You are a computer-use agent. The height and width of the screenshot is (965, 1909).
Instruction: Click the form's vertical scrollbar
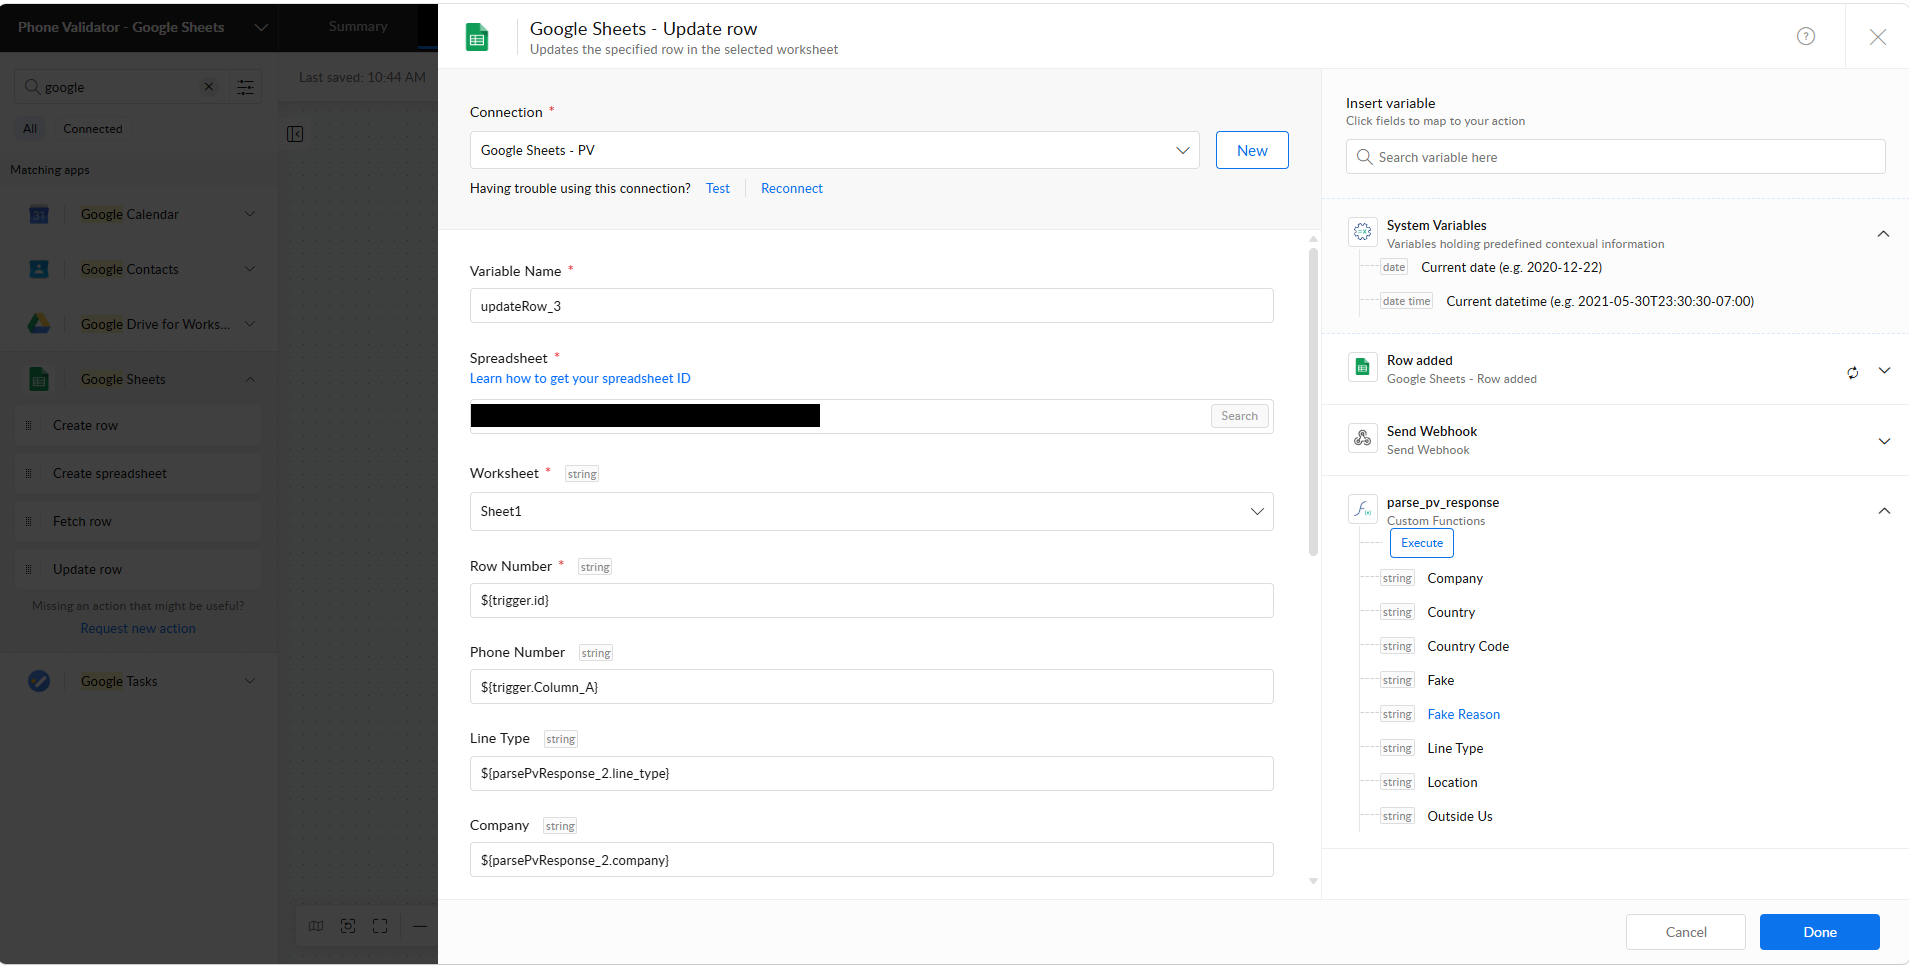tap(1313, 401)
